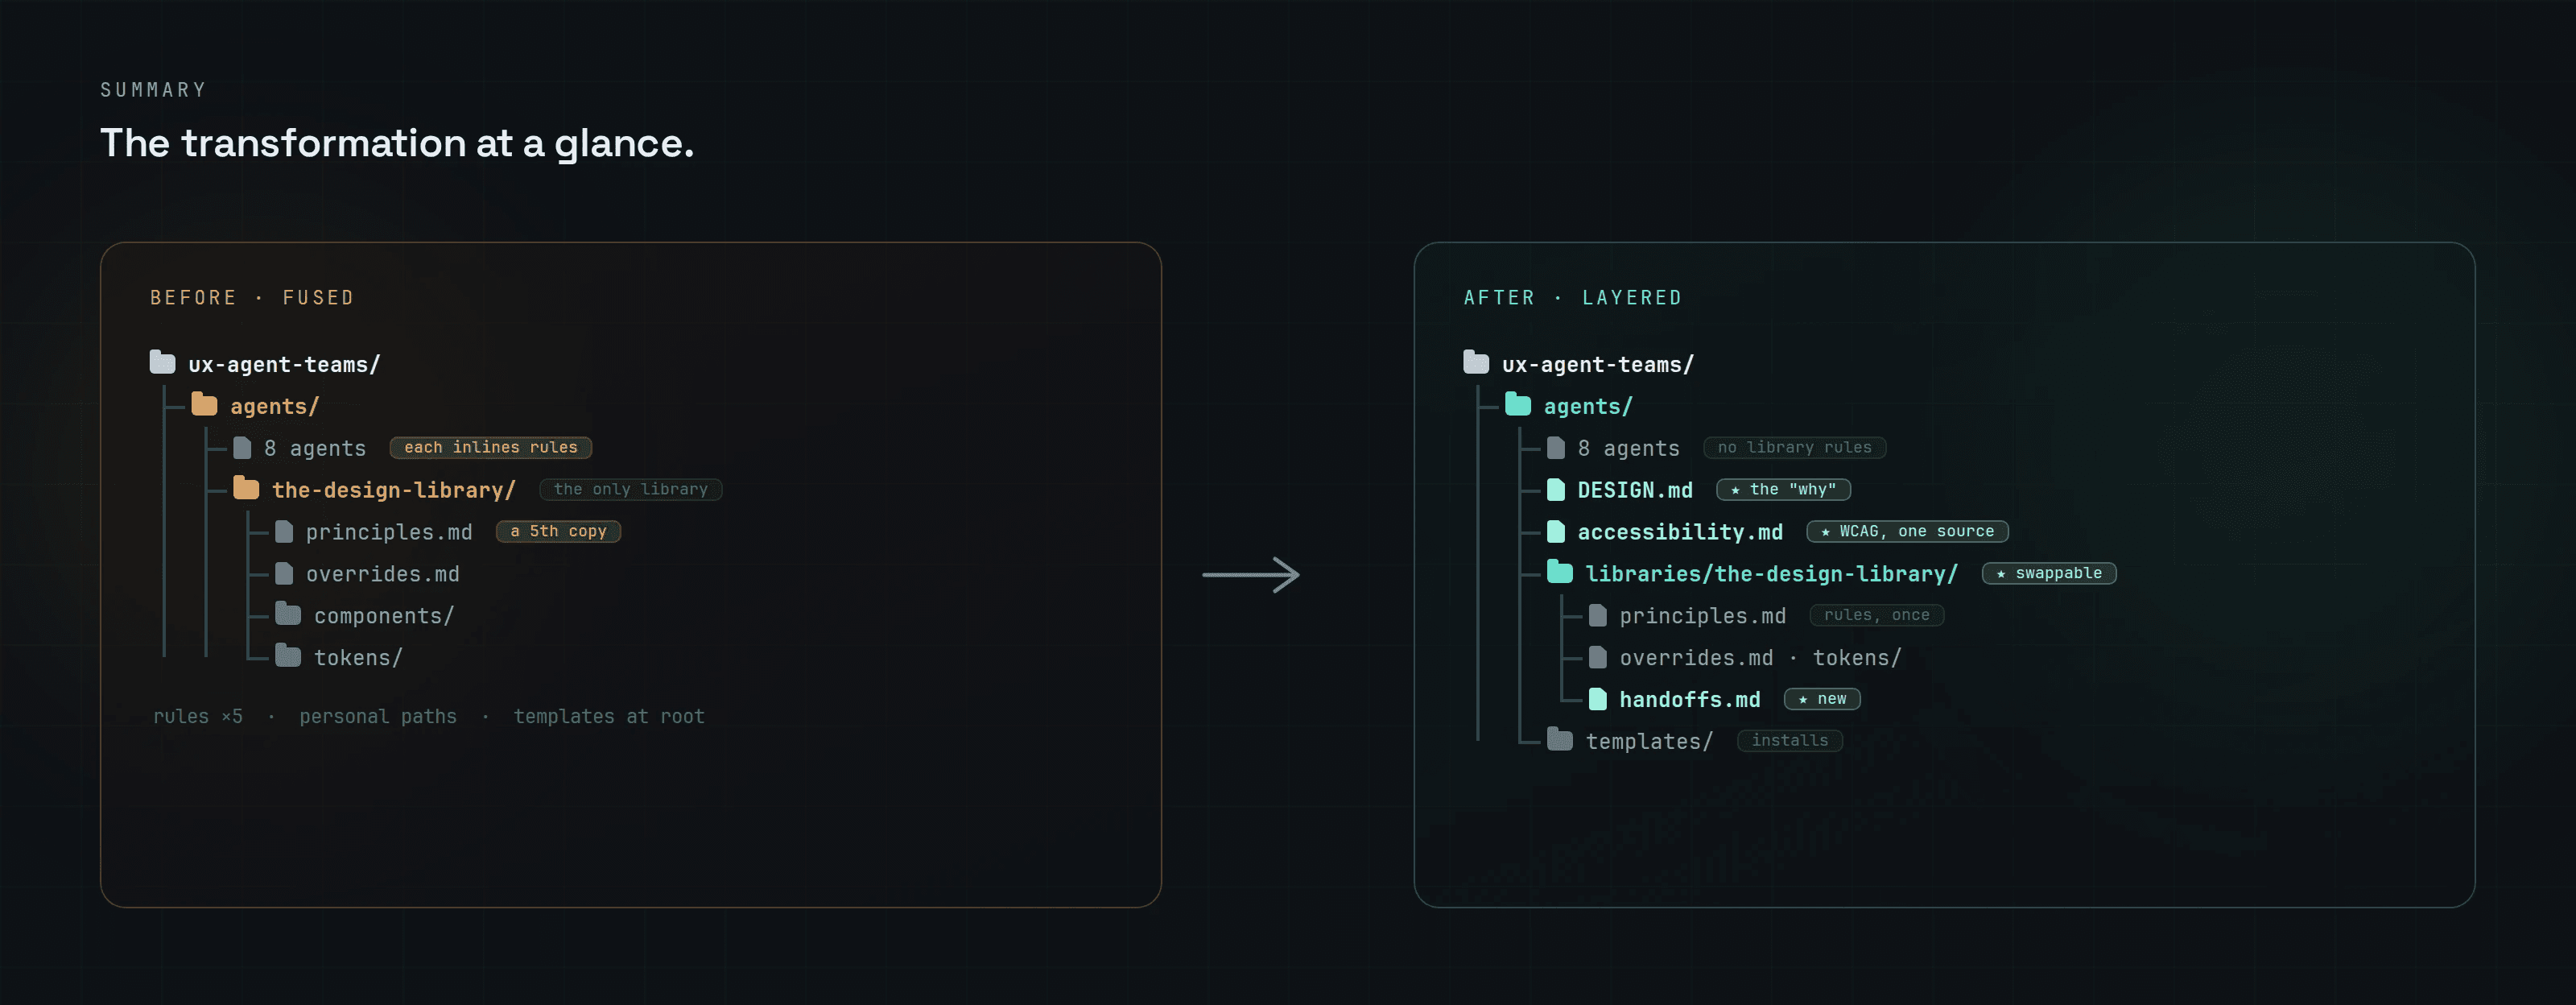
Task: Select principles.md in the After tree
Action: point(1702,616)
